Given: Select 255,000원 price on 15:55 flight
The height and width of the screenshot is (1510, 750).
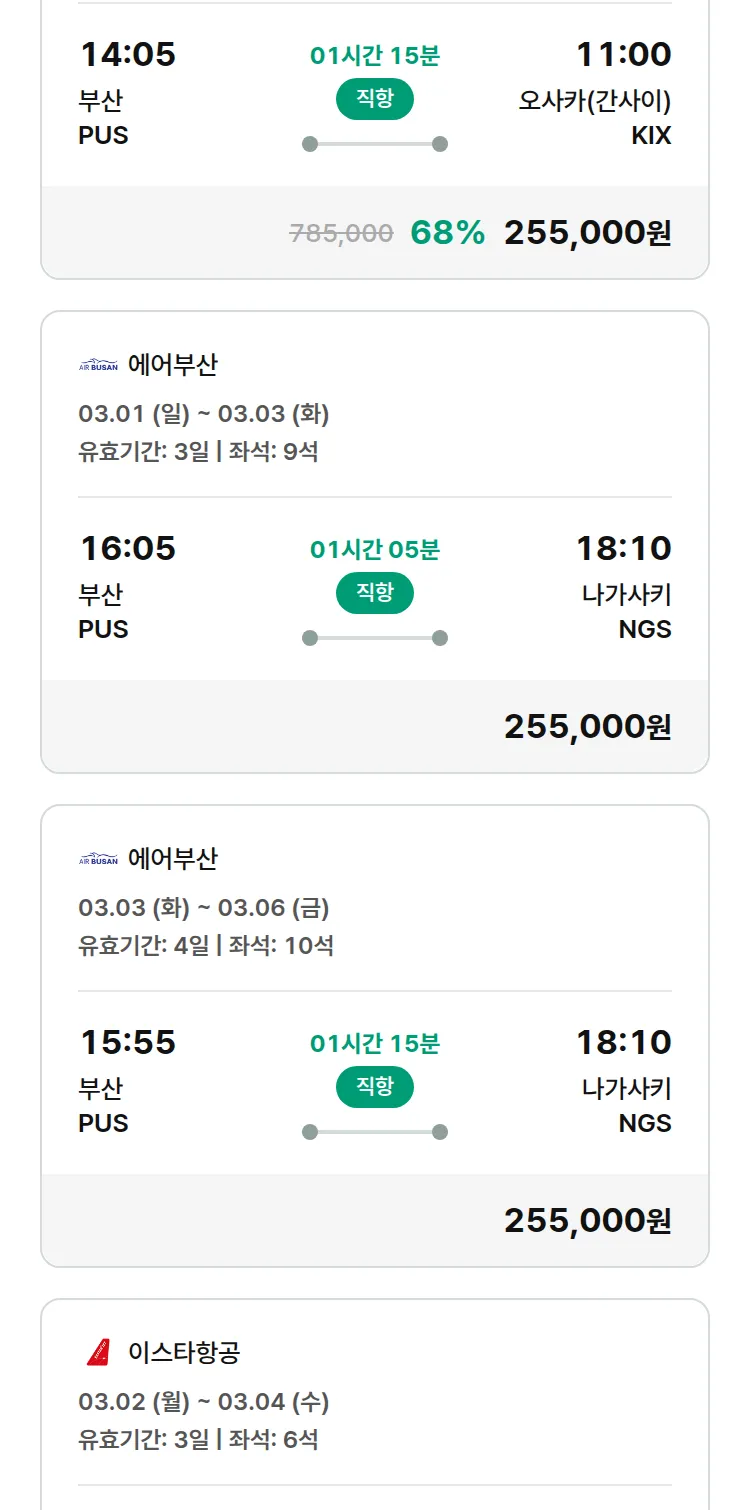Looking at the screenshot, I should click(586, 1221).
